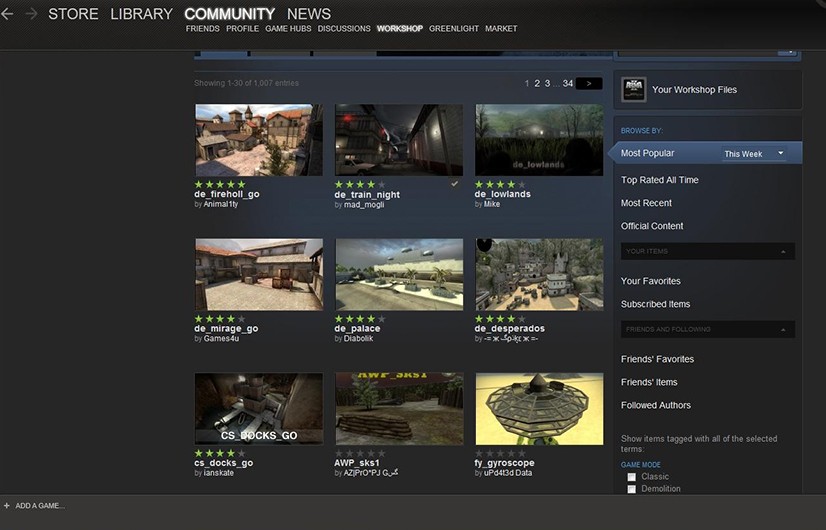This screenshot has width=826, height=530.
Task: Click the star rating for de_palace
Action: click(360, 319)
